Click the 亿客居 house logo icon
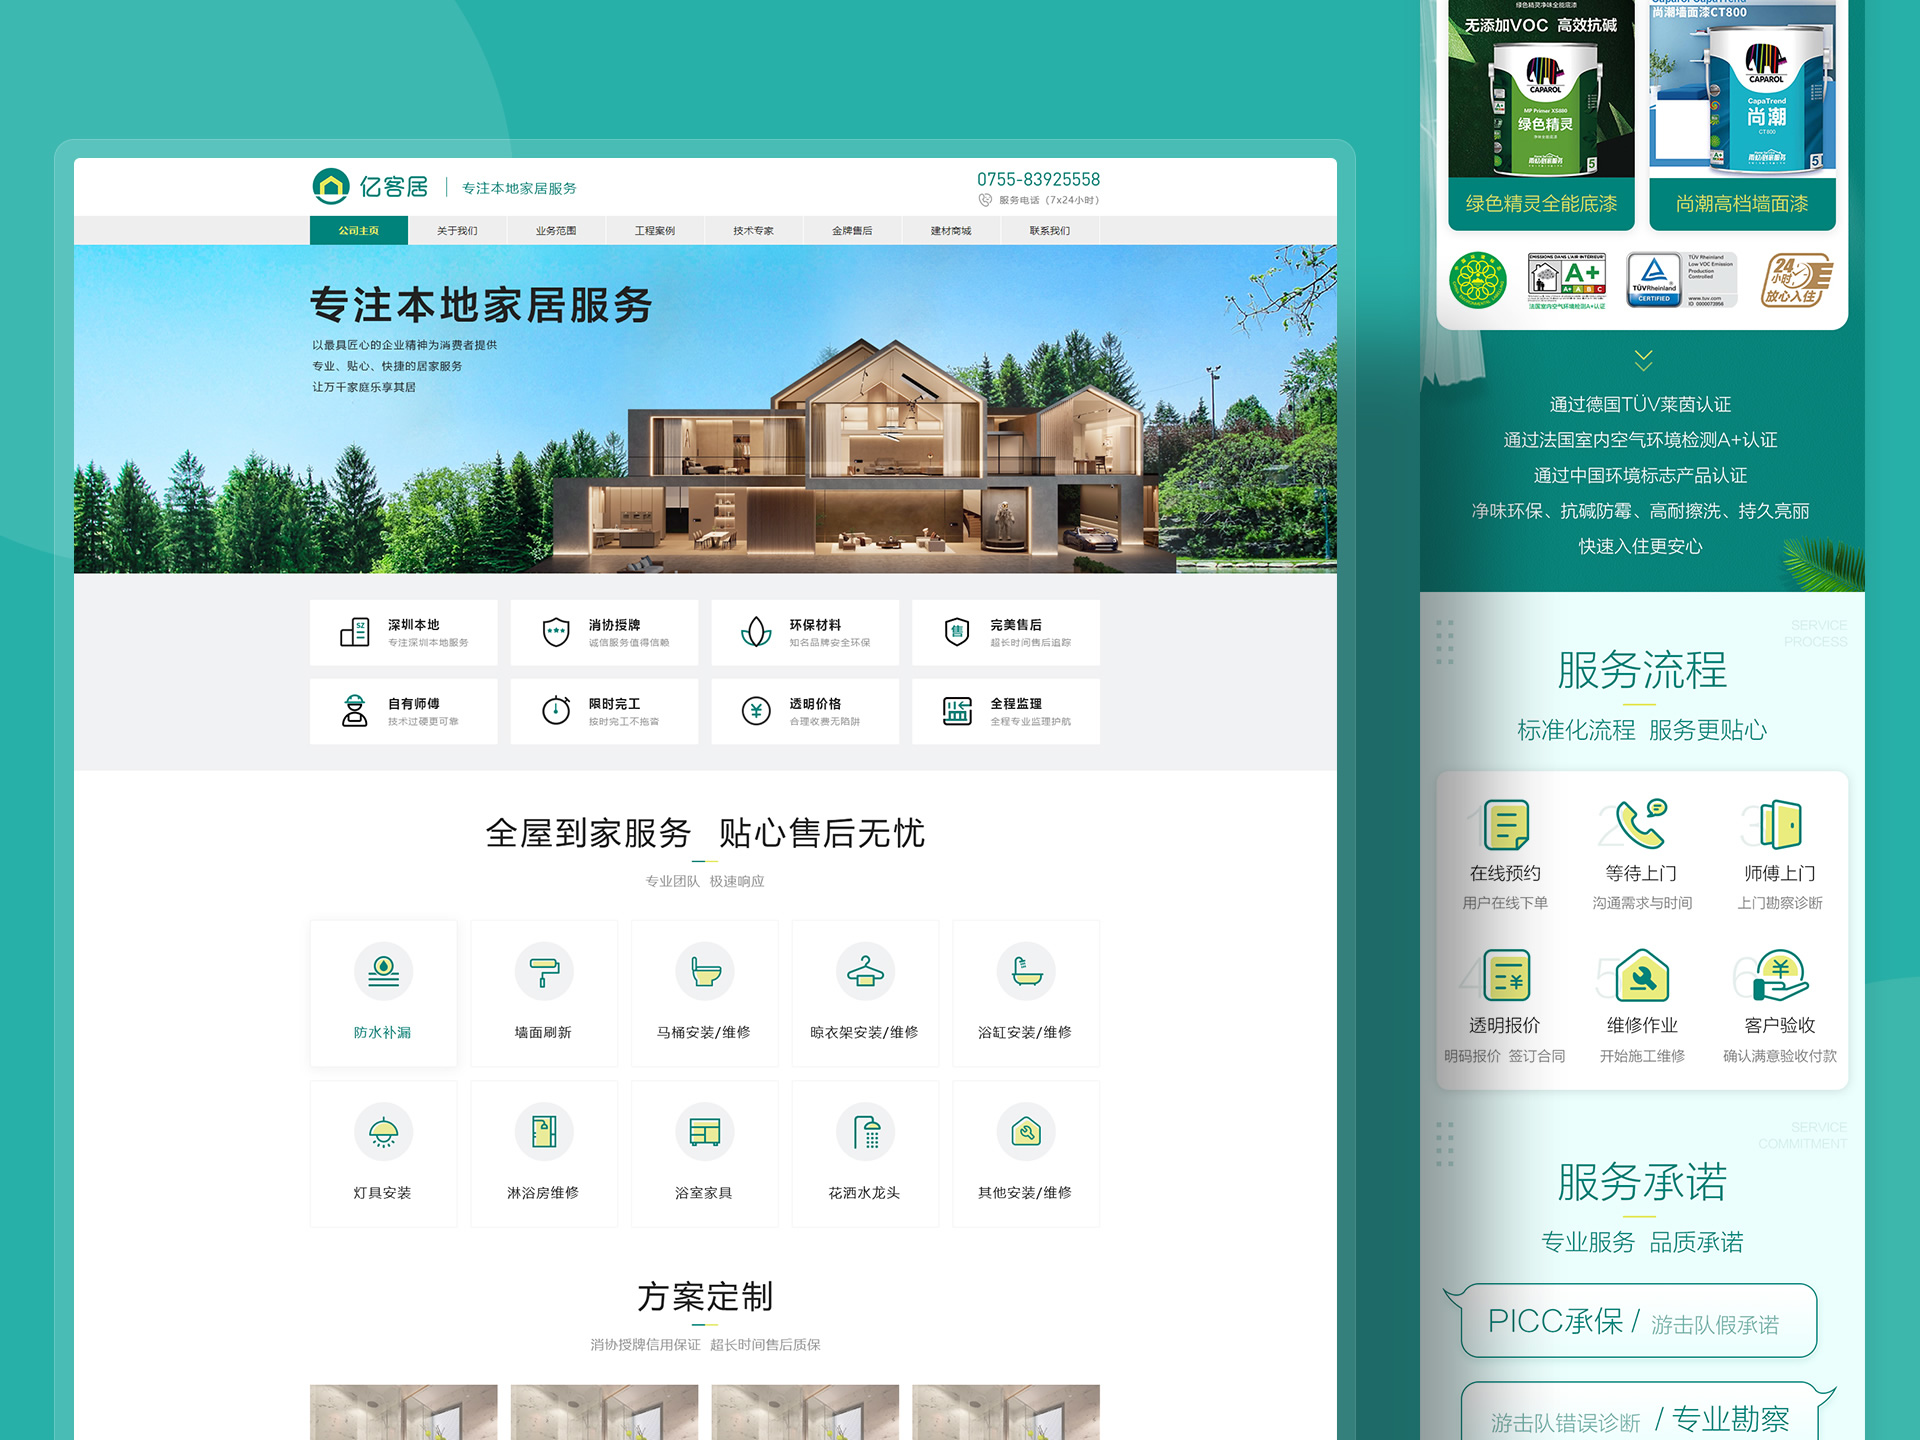The image size is (1920, 1440). 331,186
